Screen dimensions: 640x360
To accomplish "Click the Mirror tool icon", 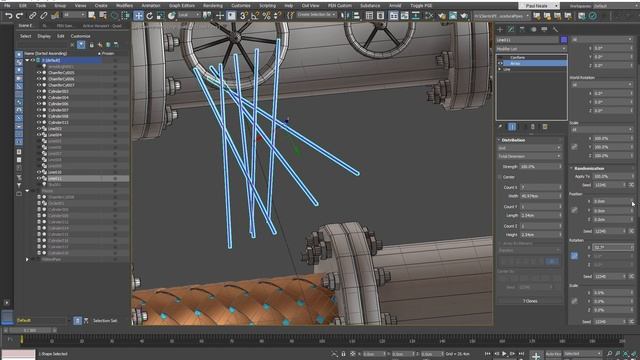I will click(x=345, y=16).
